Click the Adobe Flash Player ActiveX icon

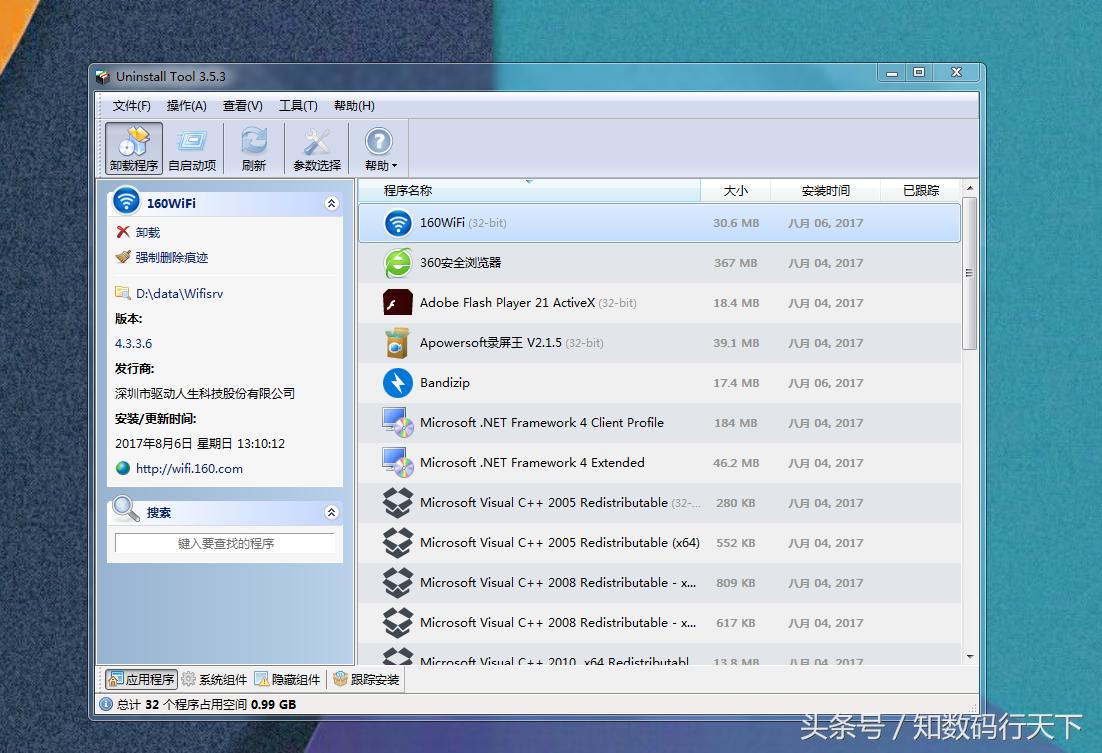(x=396, y=302)
